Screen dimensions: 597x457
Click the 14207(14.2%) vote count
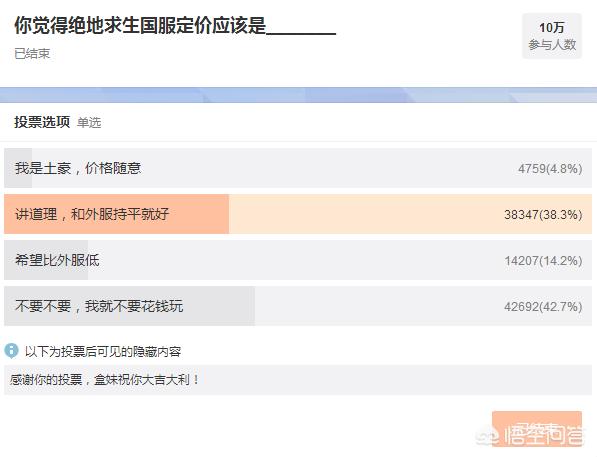click(x=543, y=260)
